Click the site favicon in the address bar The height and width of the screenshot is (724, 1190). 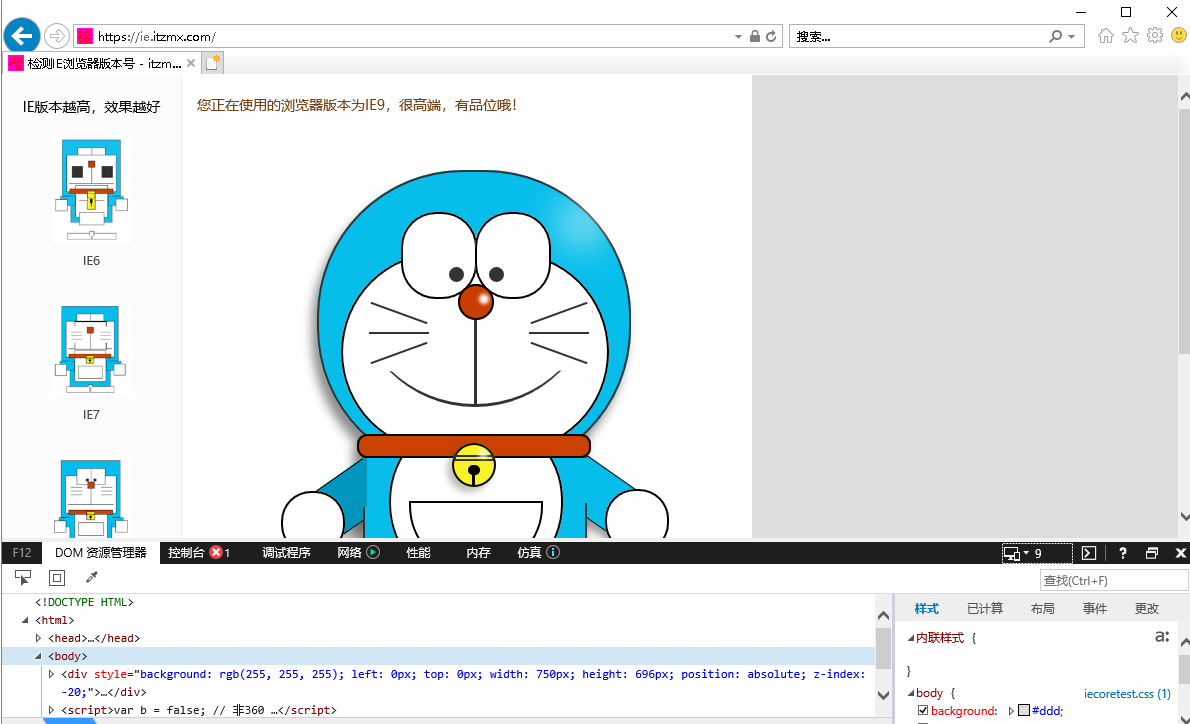pyautogui.click(x=85, y=36)
